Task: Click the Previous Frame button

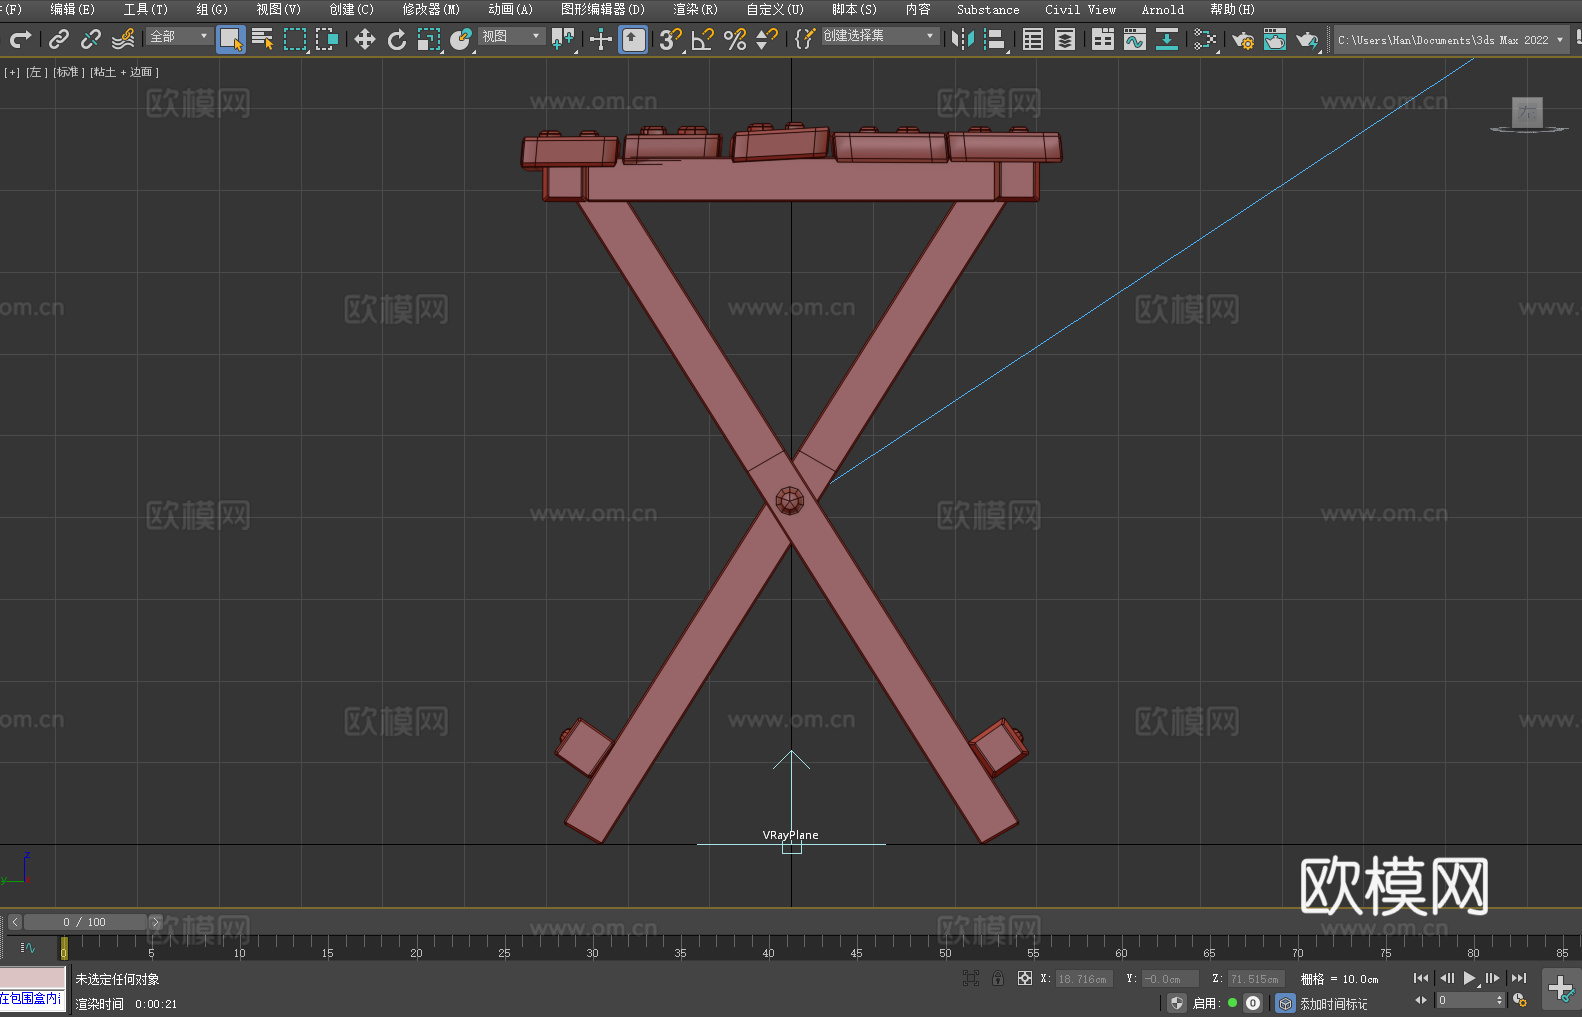Action: [1446, 978]
